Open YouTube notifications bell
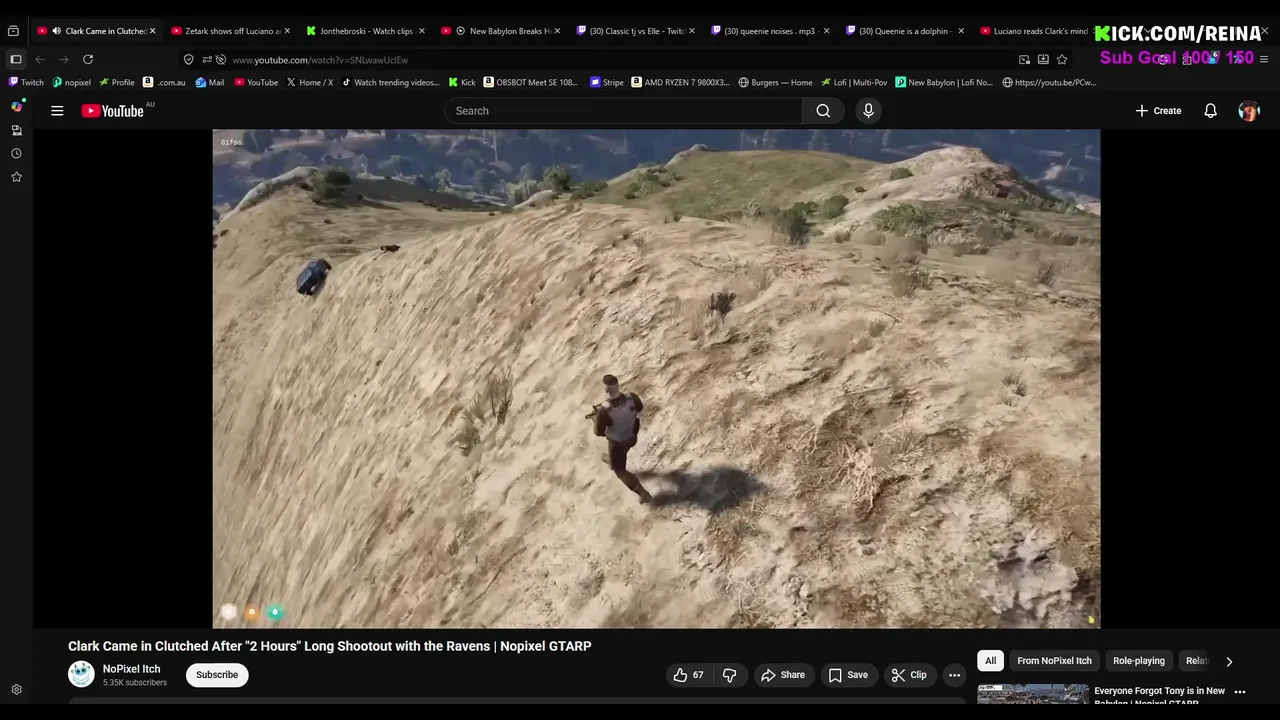Screen dimensions: 1280x720 tap(1210, 111)
